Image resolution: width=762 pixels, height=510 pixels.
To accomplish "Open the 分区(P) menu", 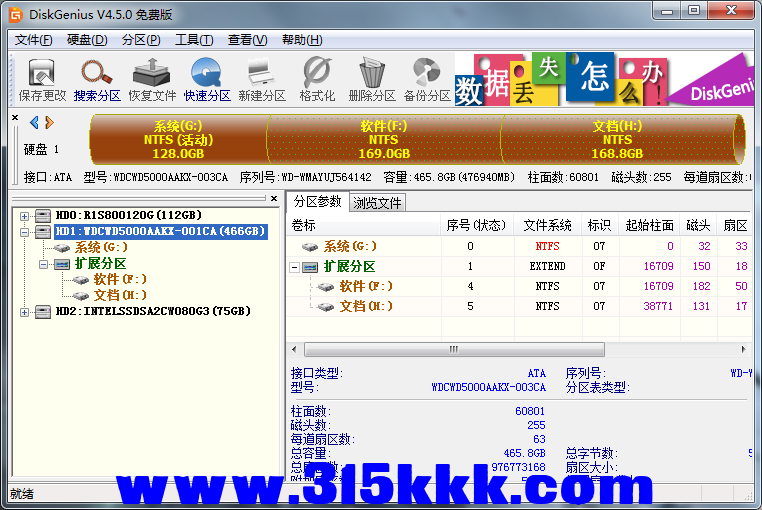I will [141, 40].
